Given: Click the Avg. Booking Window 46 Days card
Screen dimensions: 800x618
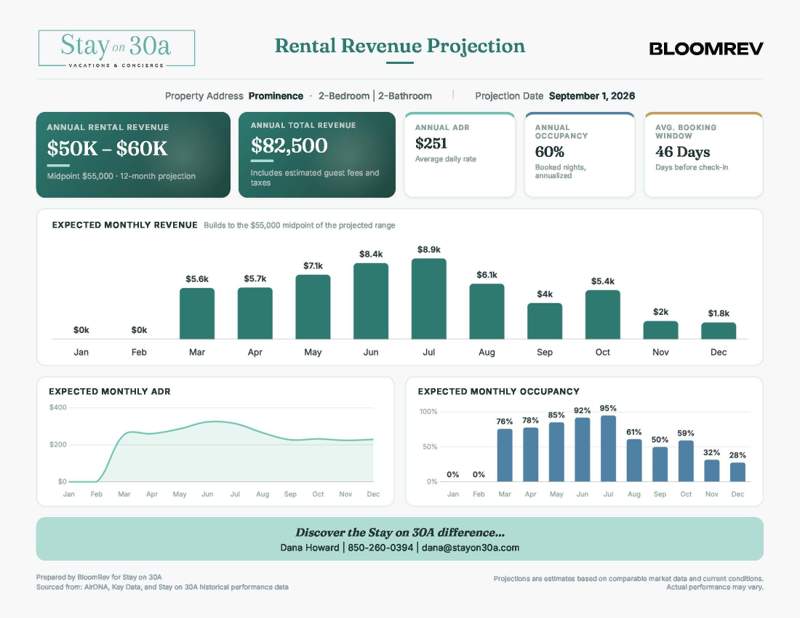Looking at the screenshot, I should (x=704, y=155).
